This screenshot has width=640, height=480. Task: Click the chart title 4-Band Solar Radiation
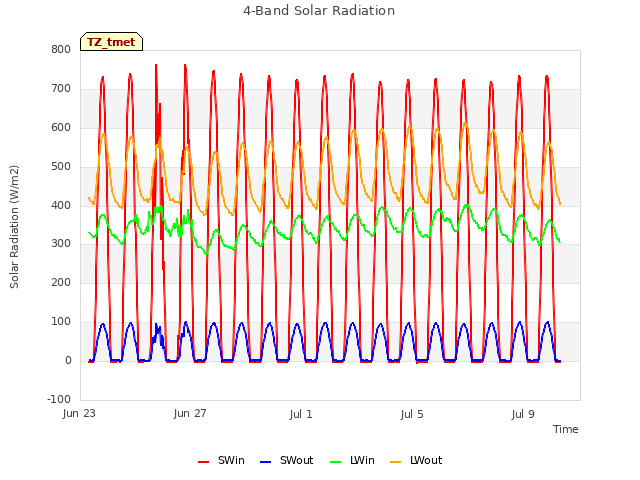tap(319, 11)
